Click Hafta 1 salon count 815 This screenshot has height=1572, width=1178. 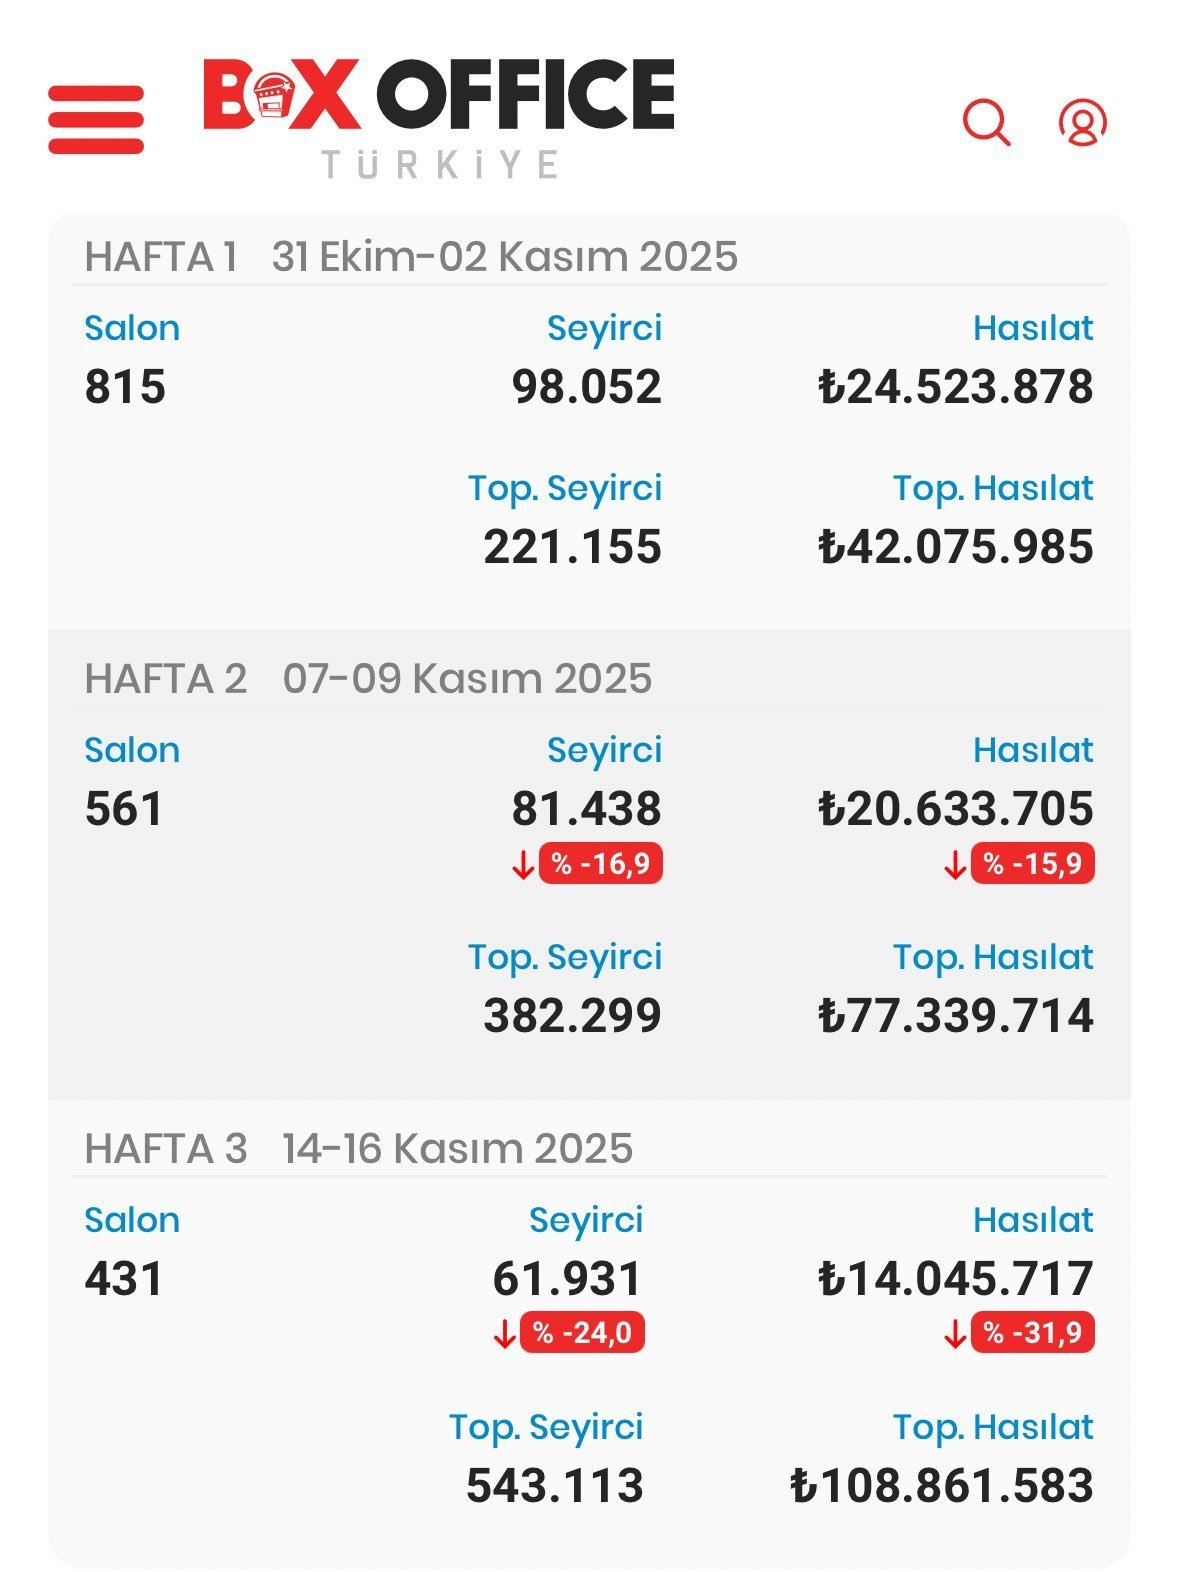[125, 387]
